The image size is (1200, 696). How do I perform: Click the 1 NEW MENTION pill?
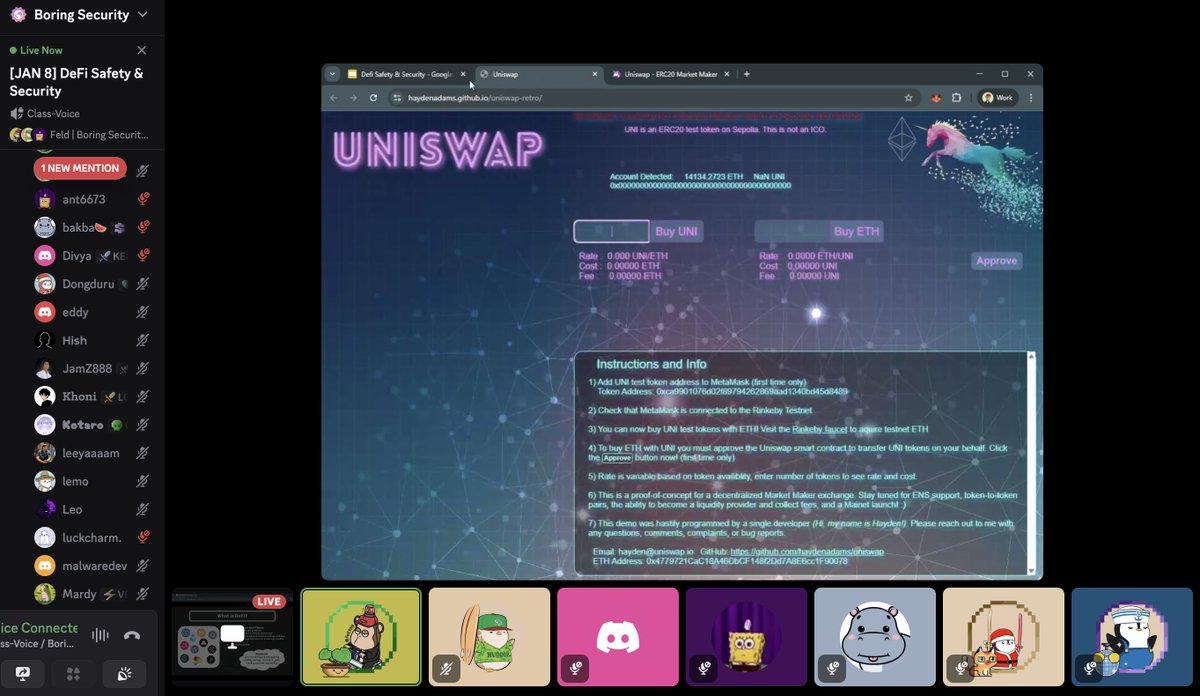pyautogui.click(x=80, y=168)
